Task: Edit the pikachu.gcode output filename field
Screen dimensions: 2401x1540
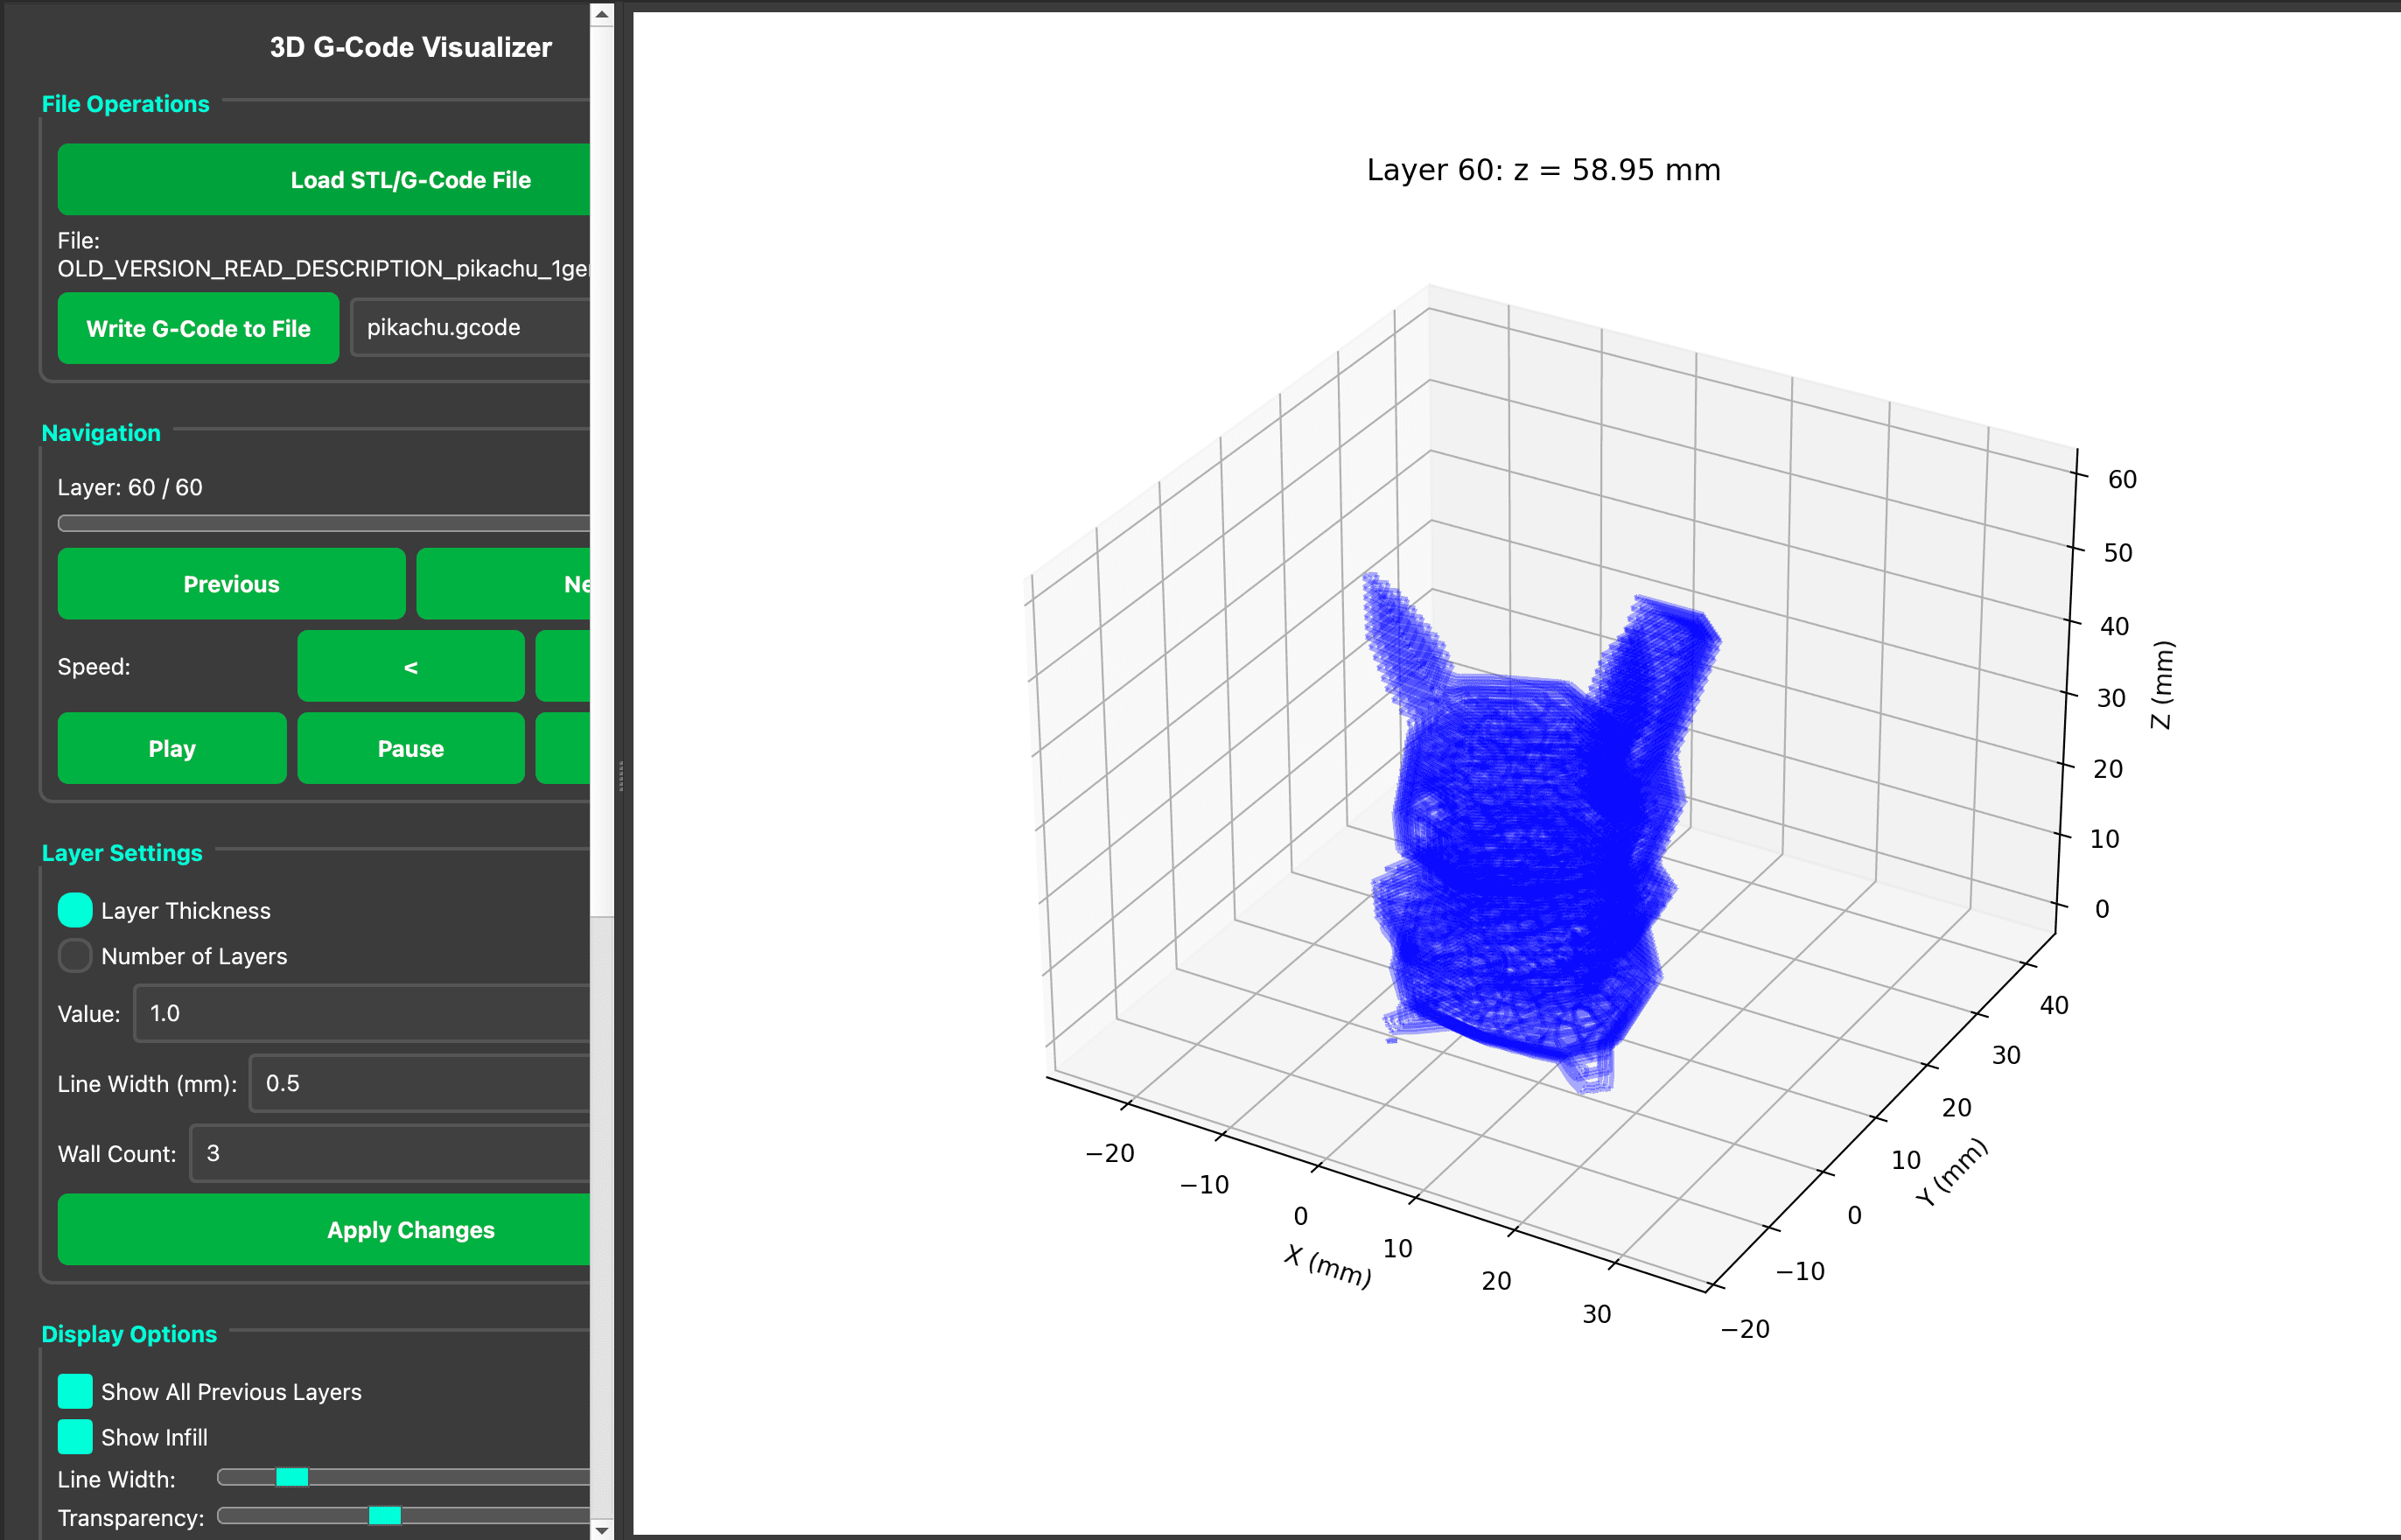Action: 470,327
